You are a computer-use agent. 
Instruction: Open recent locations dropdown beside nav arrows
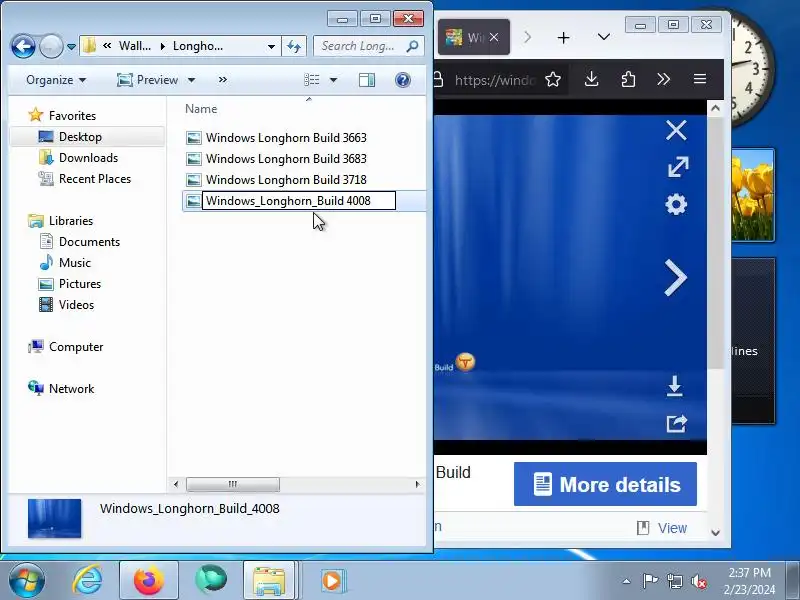71,47
